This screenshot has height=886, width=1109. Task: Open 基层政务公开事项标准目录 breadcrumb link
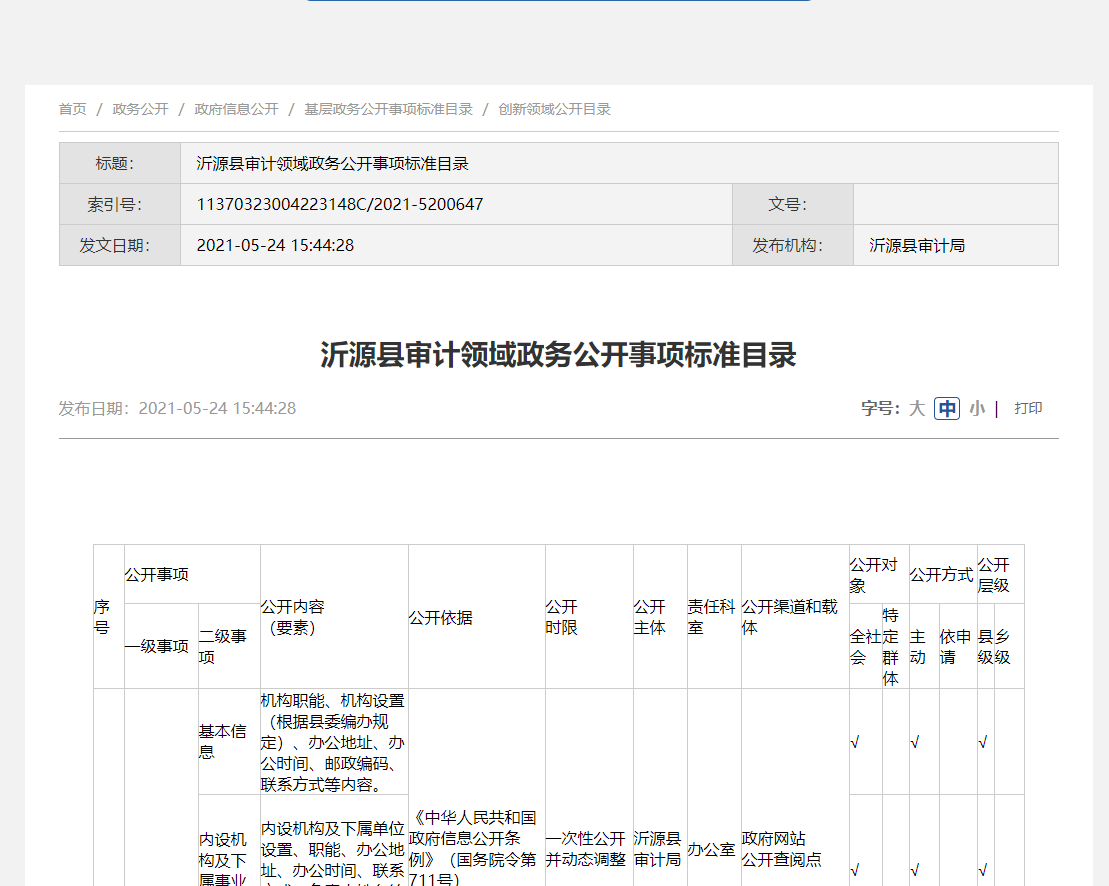pyautogui.click(x=388, y=109)
